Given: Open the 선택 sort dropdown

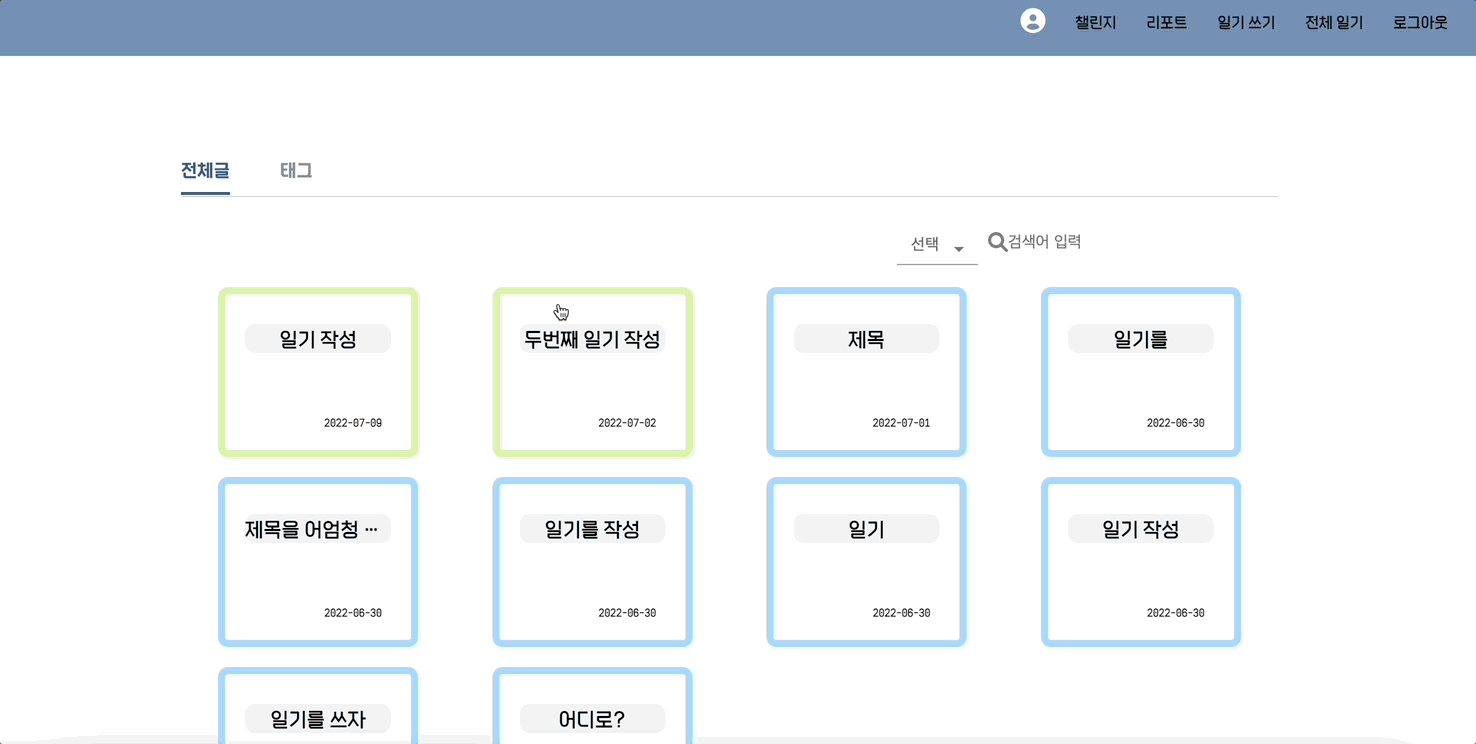Looking at the screenshot, I should pyautogui.click(x=922, y=243).
